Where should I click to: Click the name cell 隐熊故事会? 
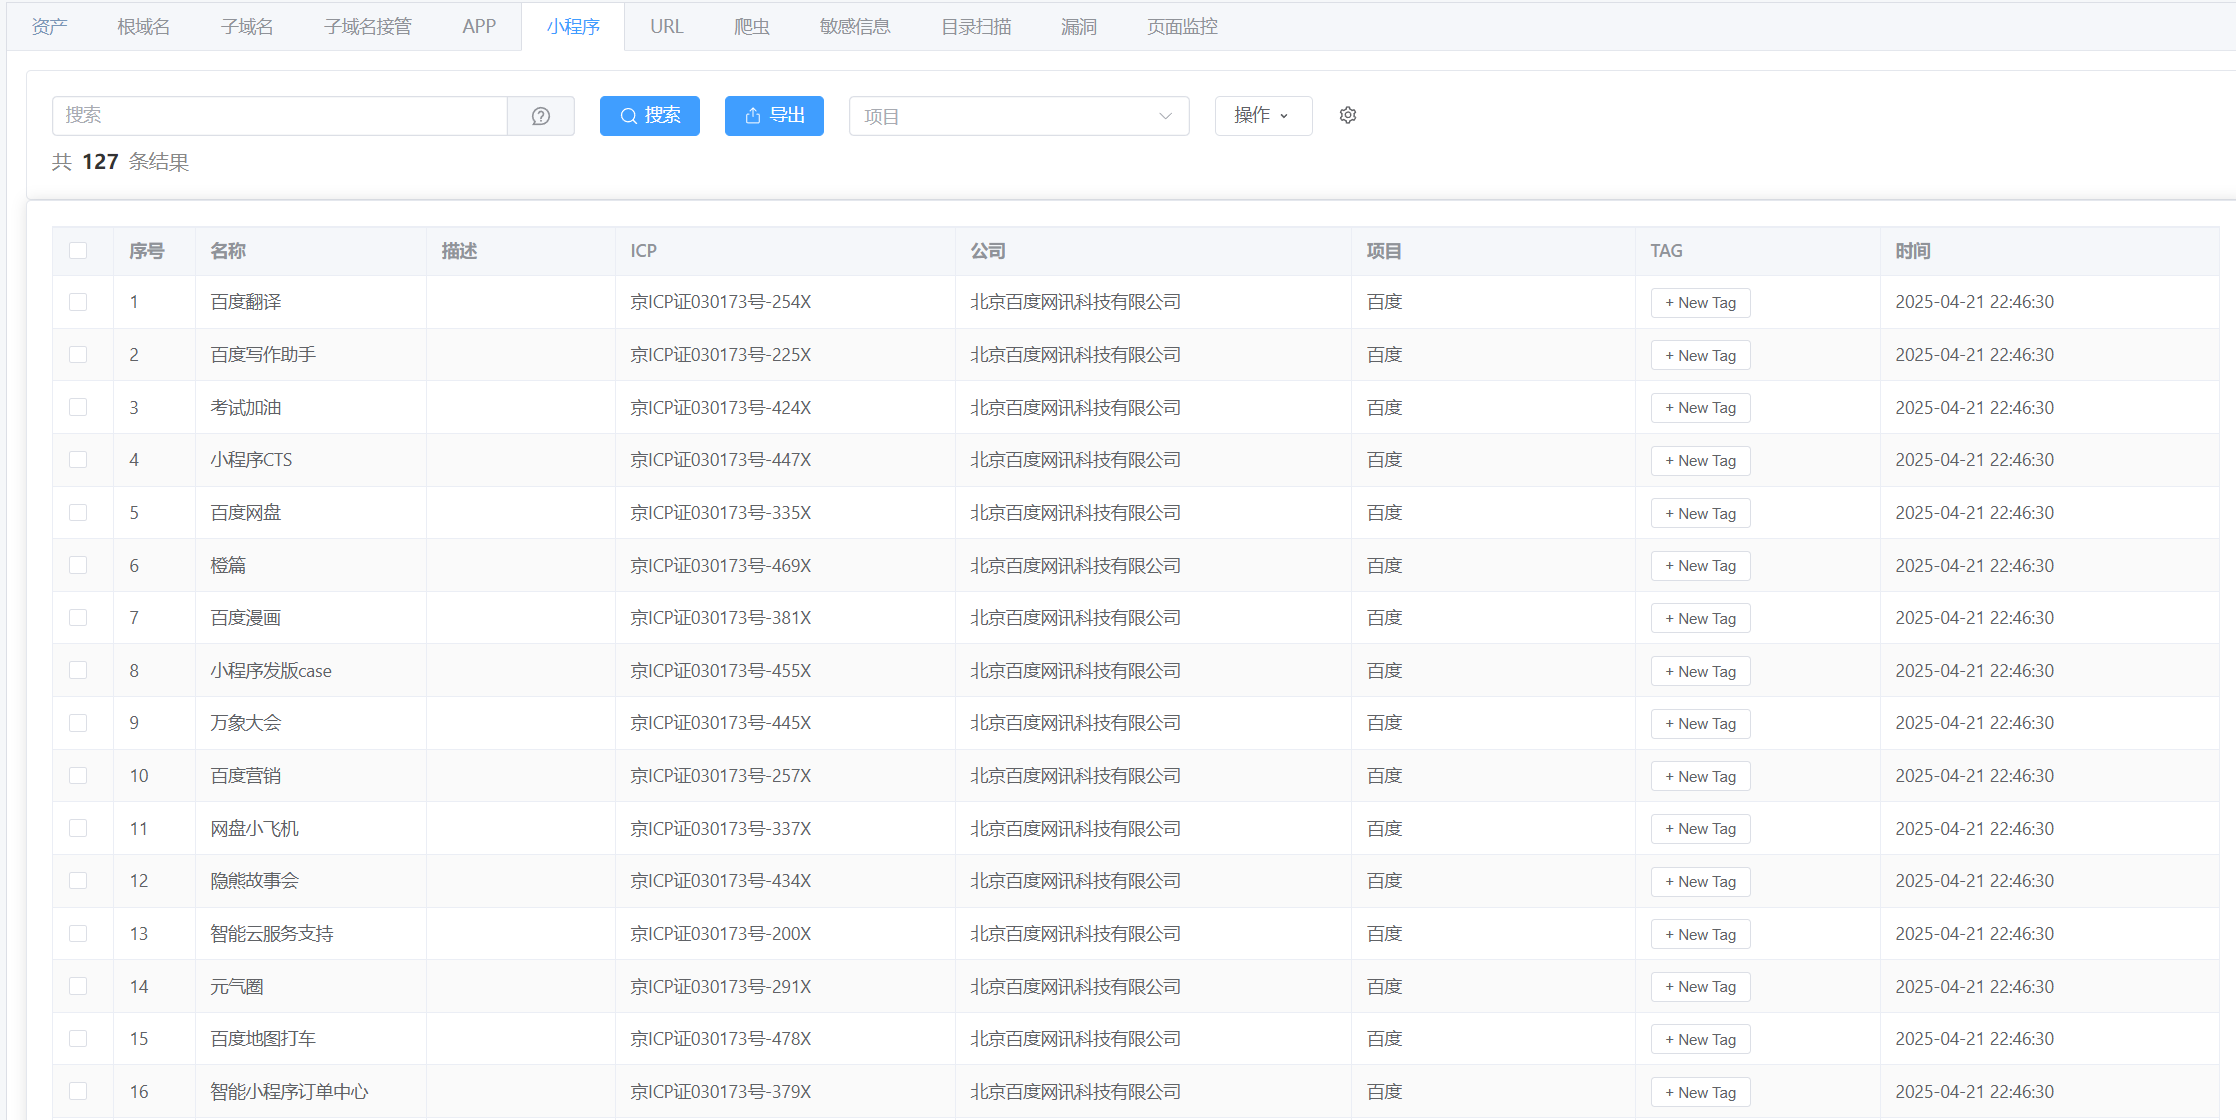[254, 881]
